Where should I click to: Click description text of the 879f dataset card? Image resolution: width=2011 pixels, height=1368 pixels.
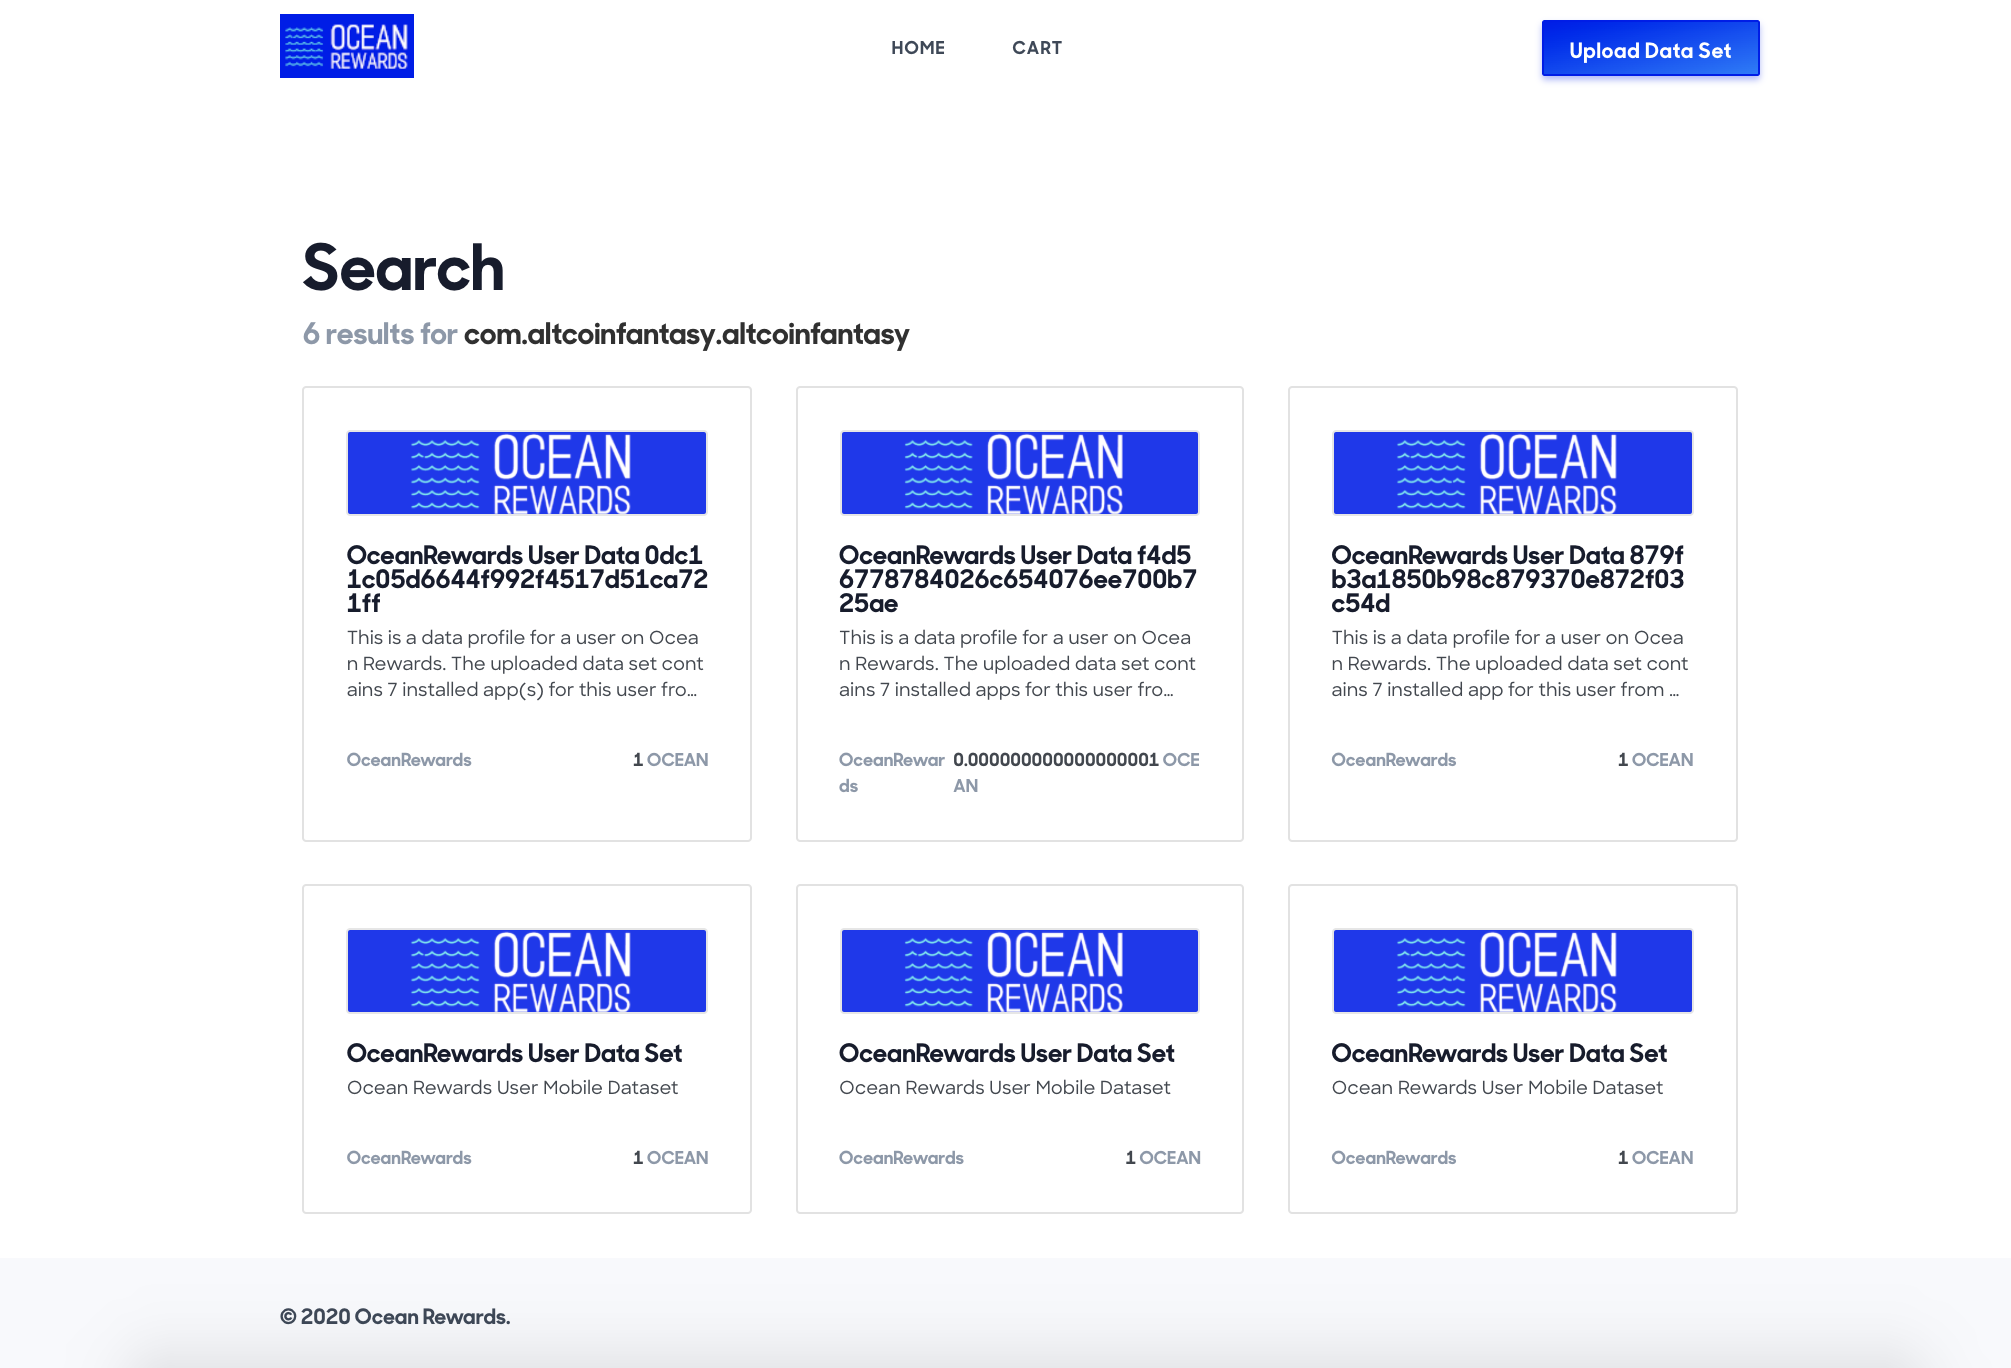1508,663
